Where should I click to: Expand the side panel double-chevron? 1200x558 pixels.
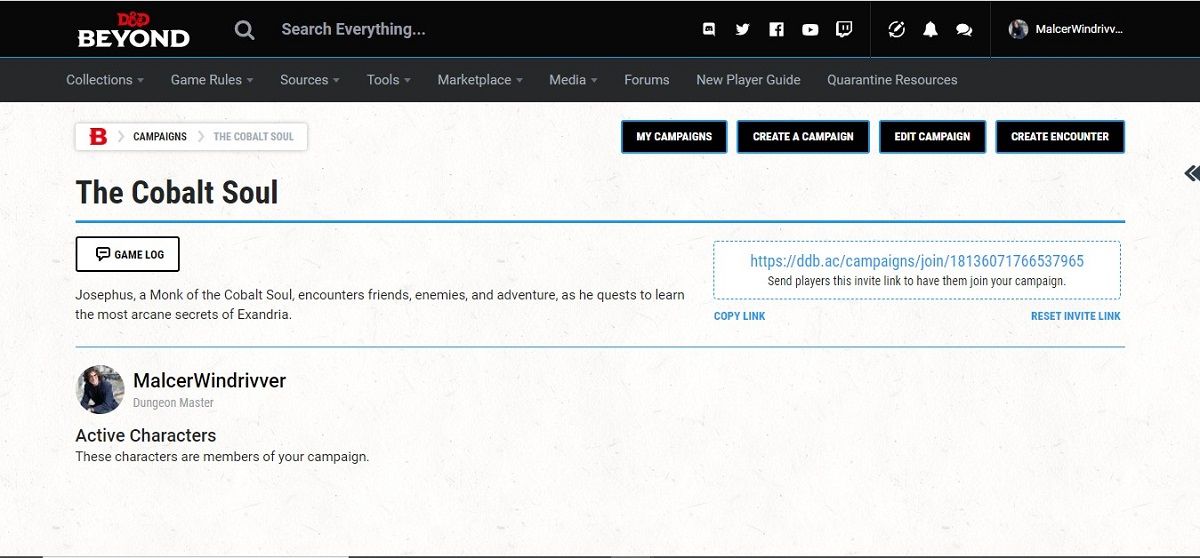point(1191,174)
